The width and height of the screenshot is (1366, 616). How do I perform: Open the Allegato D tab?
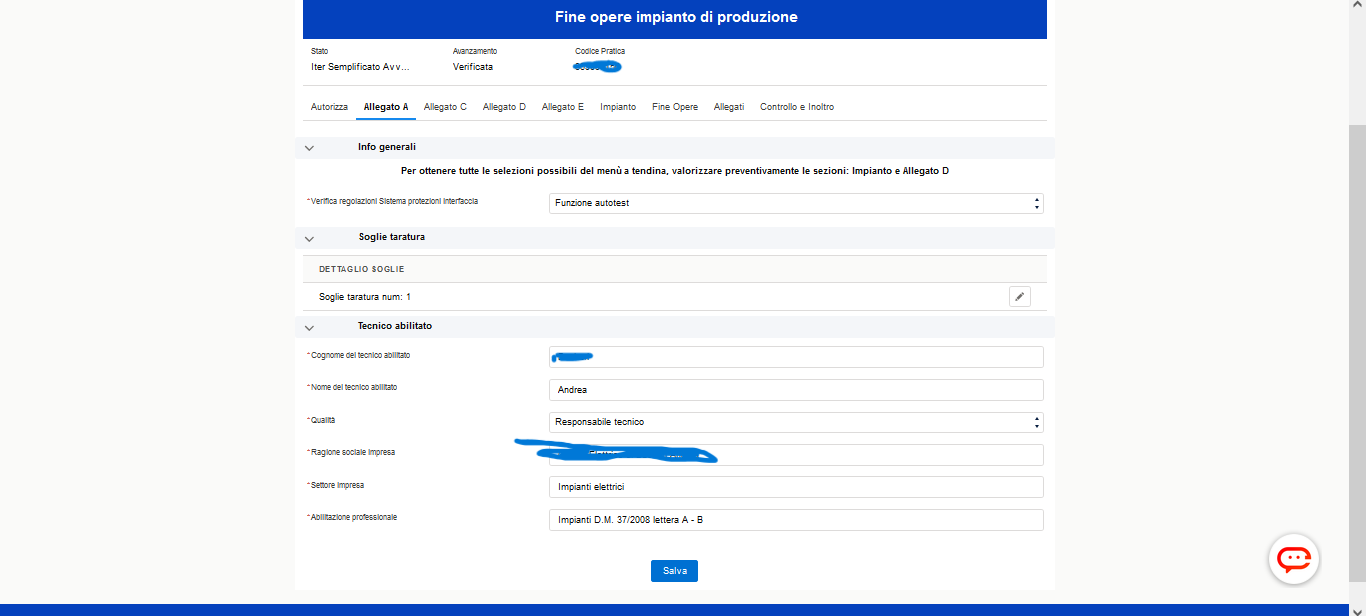[x=504, y=107]
